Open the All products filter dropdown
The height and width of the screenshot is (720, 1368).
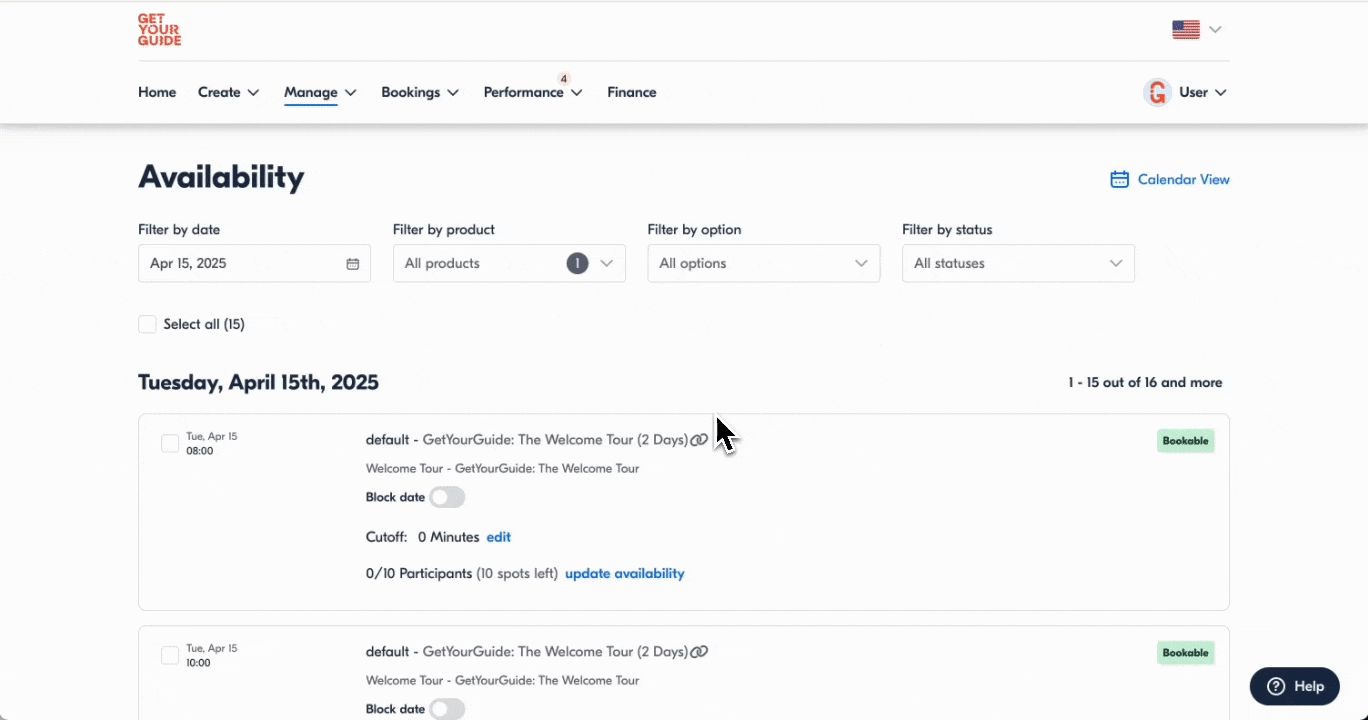tap(509, 263)
